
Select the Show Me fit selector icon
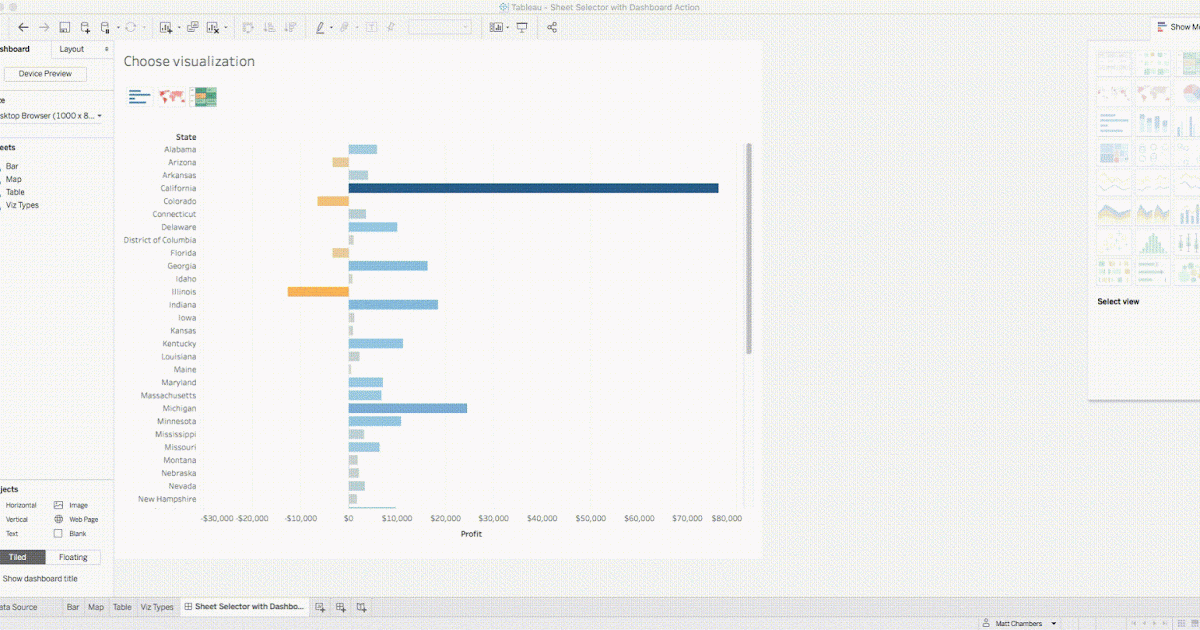tap(494, 27)
